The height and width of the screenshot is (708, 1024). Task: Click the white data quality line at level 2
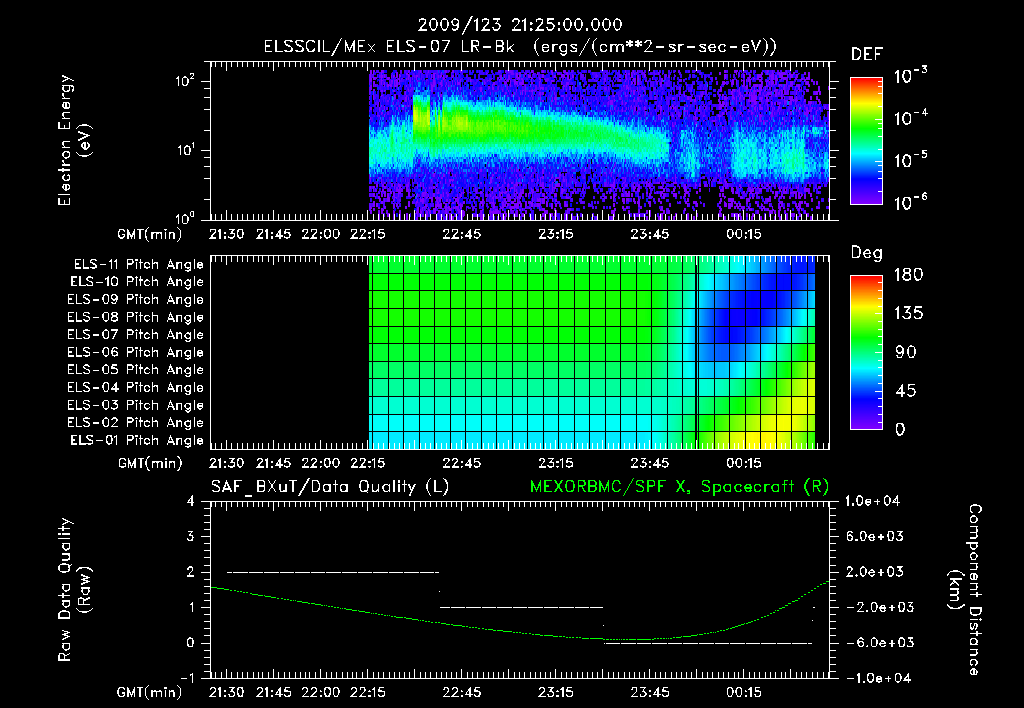[333, 572]
